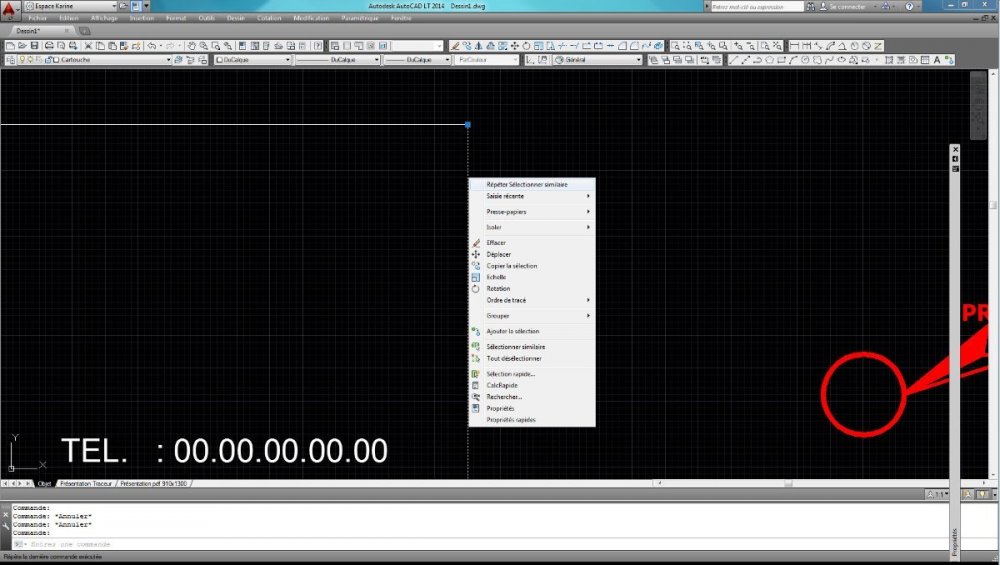The image size is (1000, 565).
Task: Click the Cut scissors icon
Action: coord(88,46)
